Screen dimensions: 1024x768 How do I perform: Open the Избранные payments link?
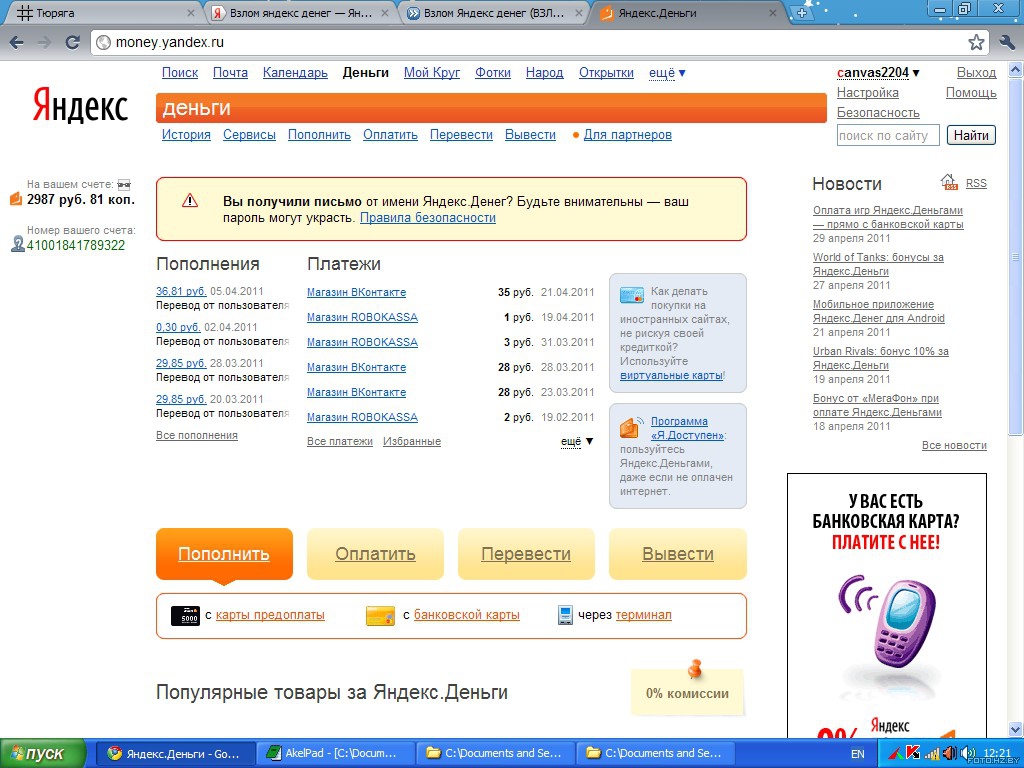click(412, 441)
